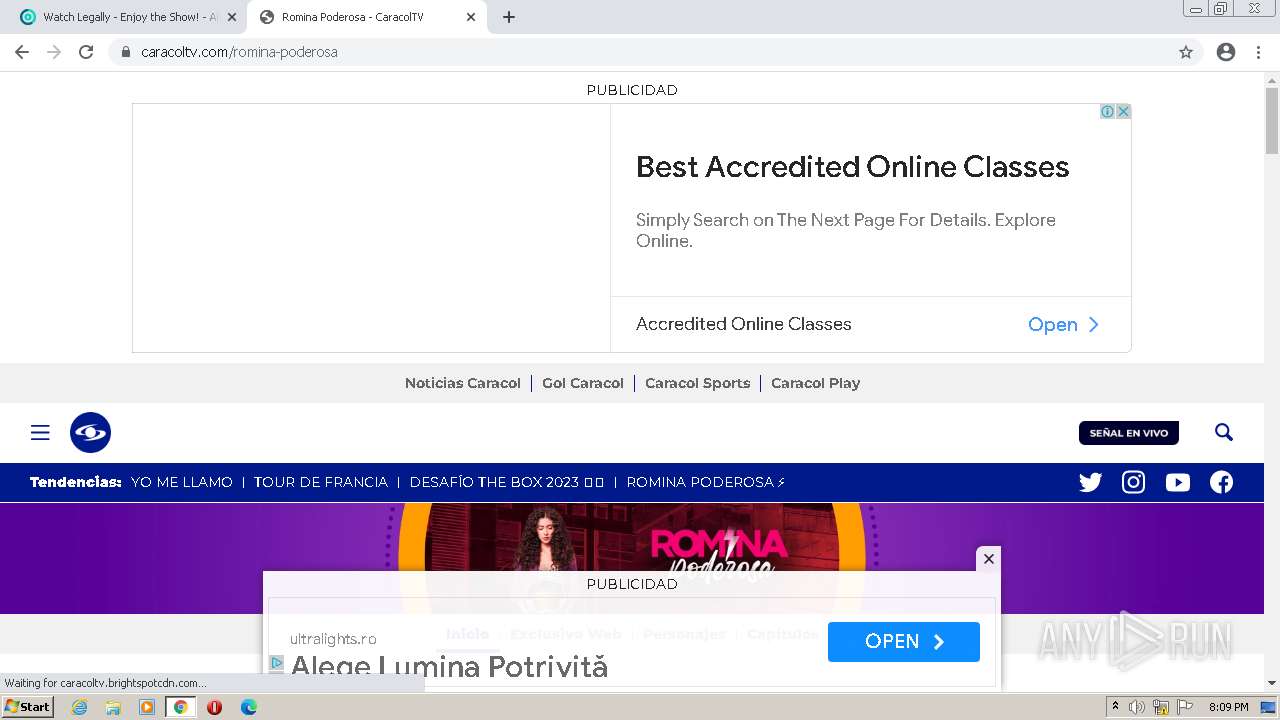Open Windows Start menu
This screenshot has height=720, width=1280.
(x=28, y=706)
